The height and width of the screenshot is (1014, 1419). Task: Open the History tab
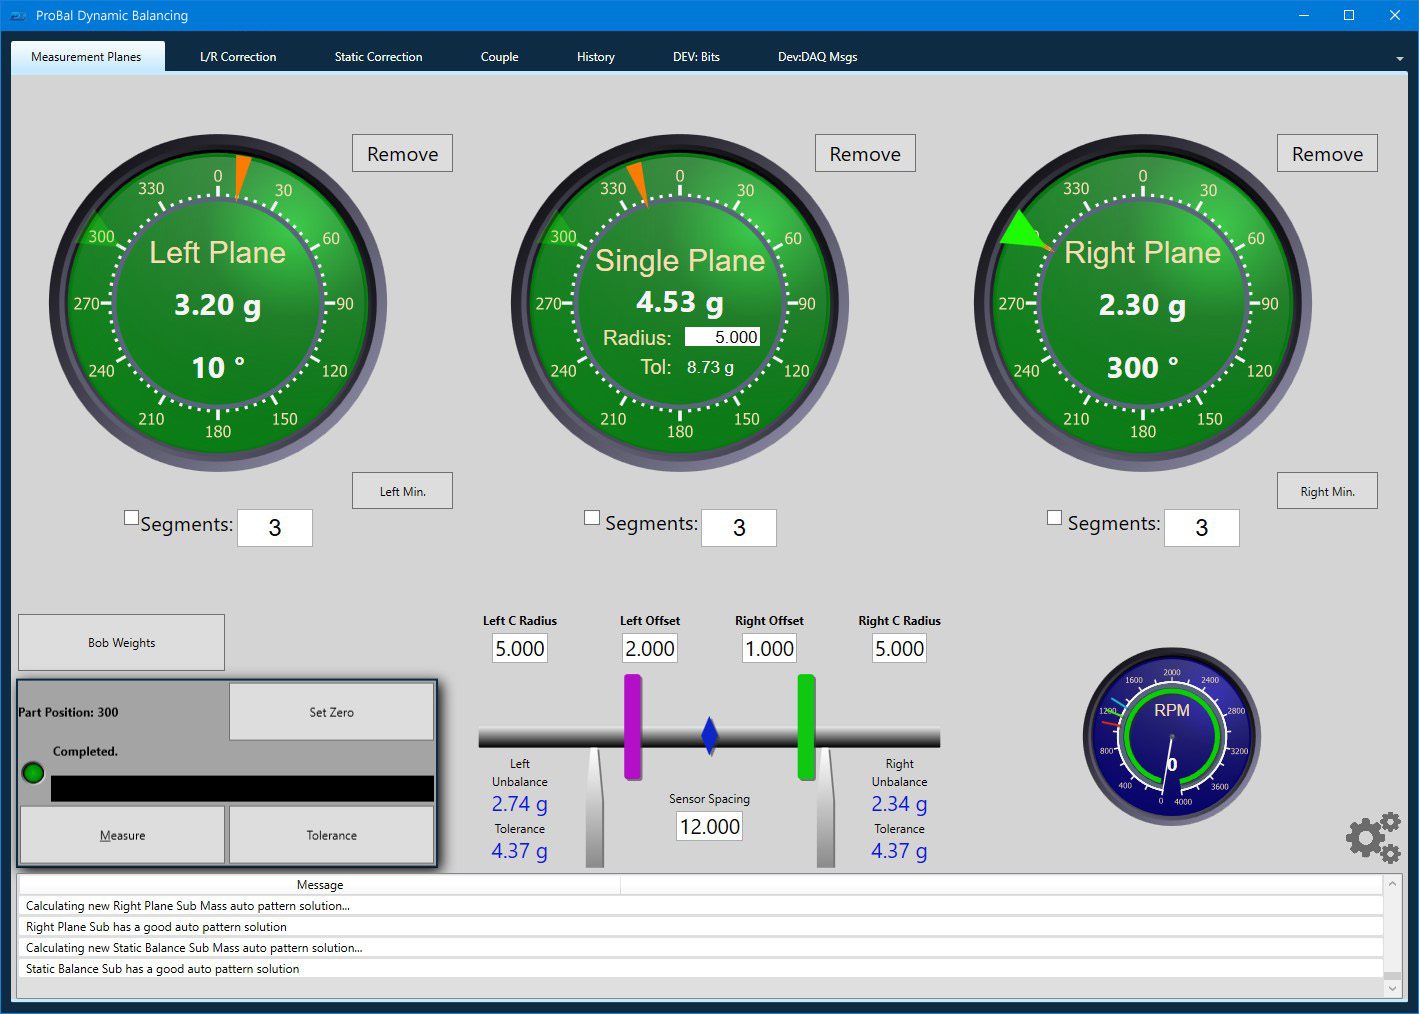click(595, 57)
